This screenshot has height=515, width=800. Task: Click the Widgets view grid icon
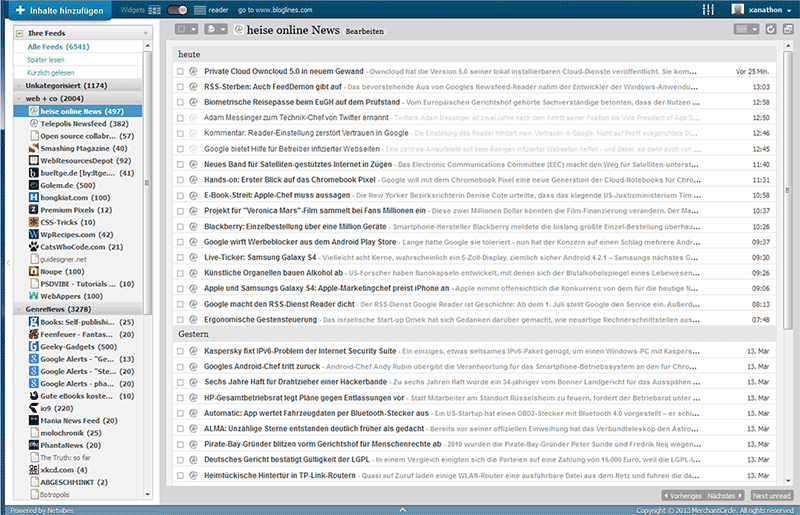155,10
